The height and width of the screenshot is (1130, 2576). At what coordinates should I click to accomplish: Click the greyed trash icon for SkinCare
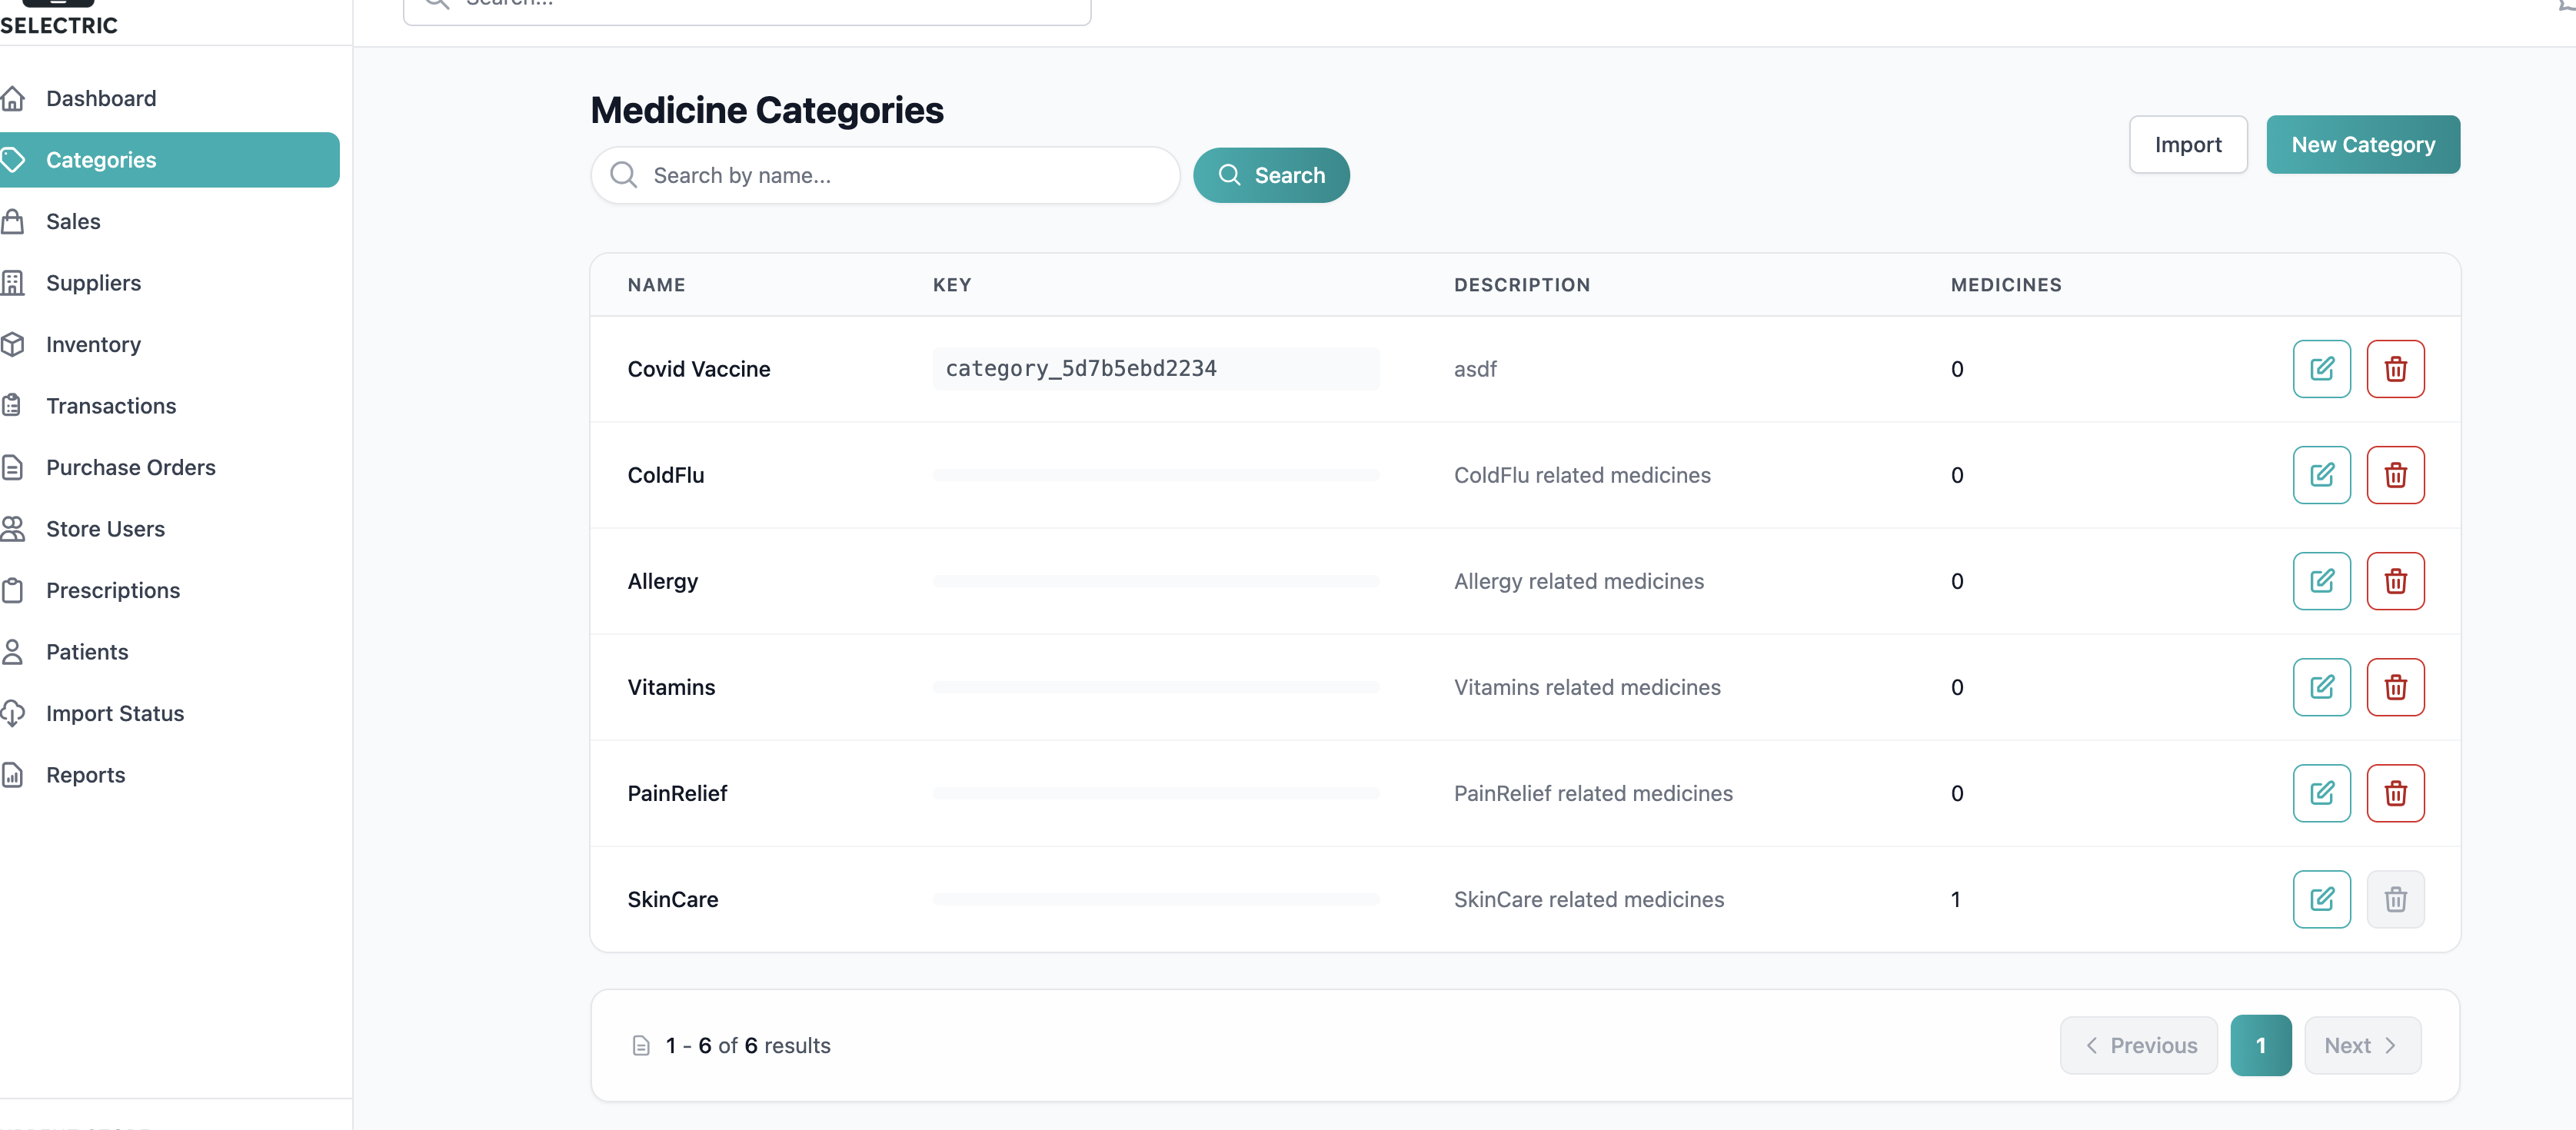[x=2395, y=899]
